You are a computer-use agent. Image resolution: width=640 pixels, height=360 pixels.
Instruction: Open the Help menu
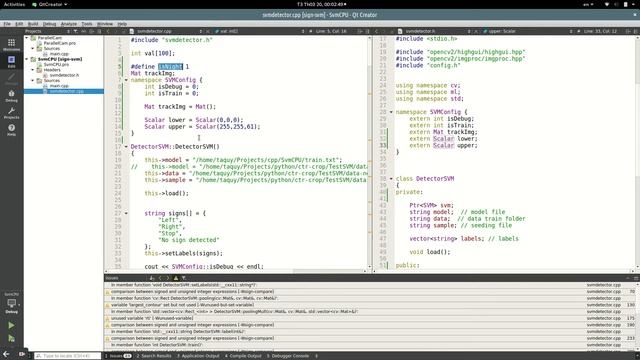[x=122, y=24]
